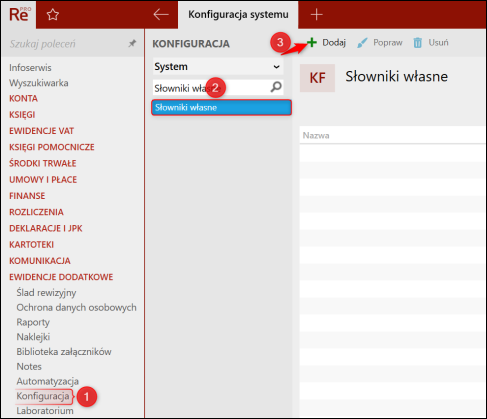Expand the DEKLARACJE I JPK section
Viewport: 487px width, 419px height.
click(46, 228)
